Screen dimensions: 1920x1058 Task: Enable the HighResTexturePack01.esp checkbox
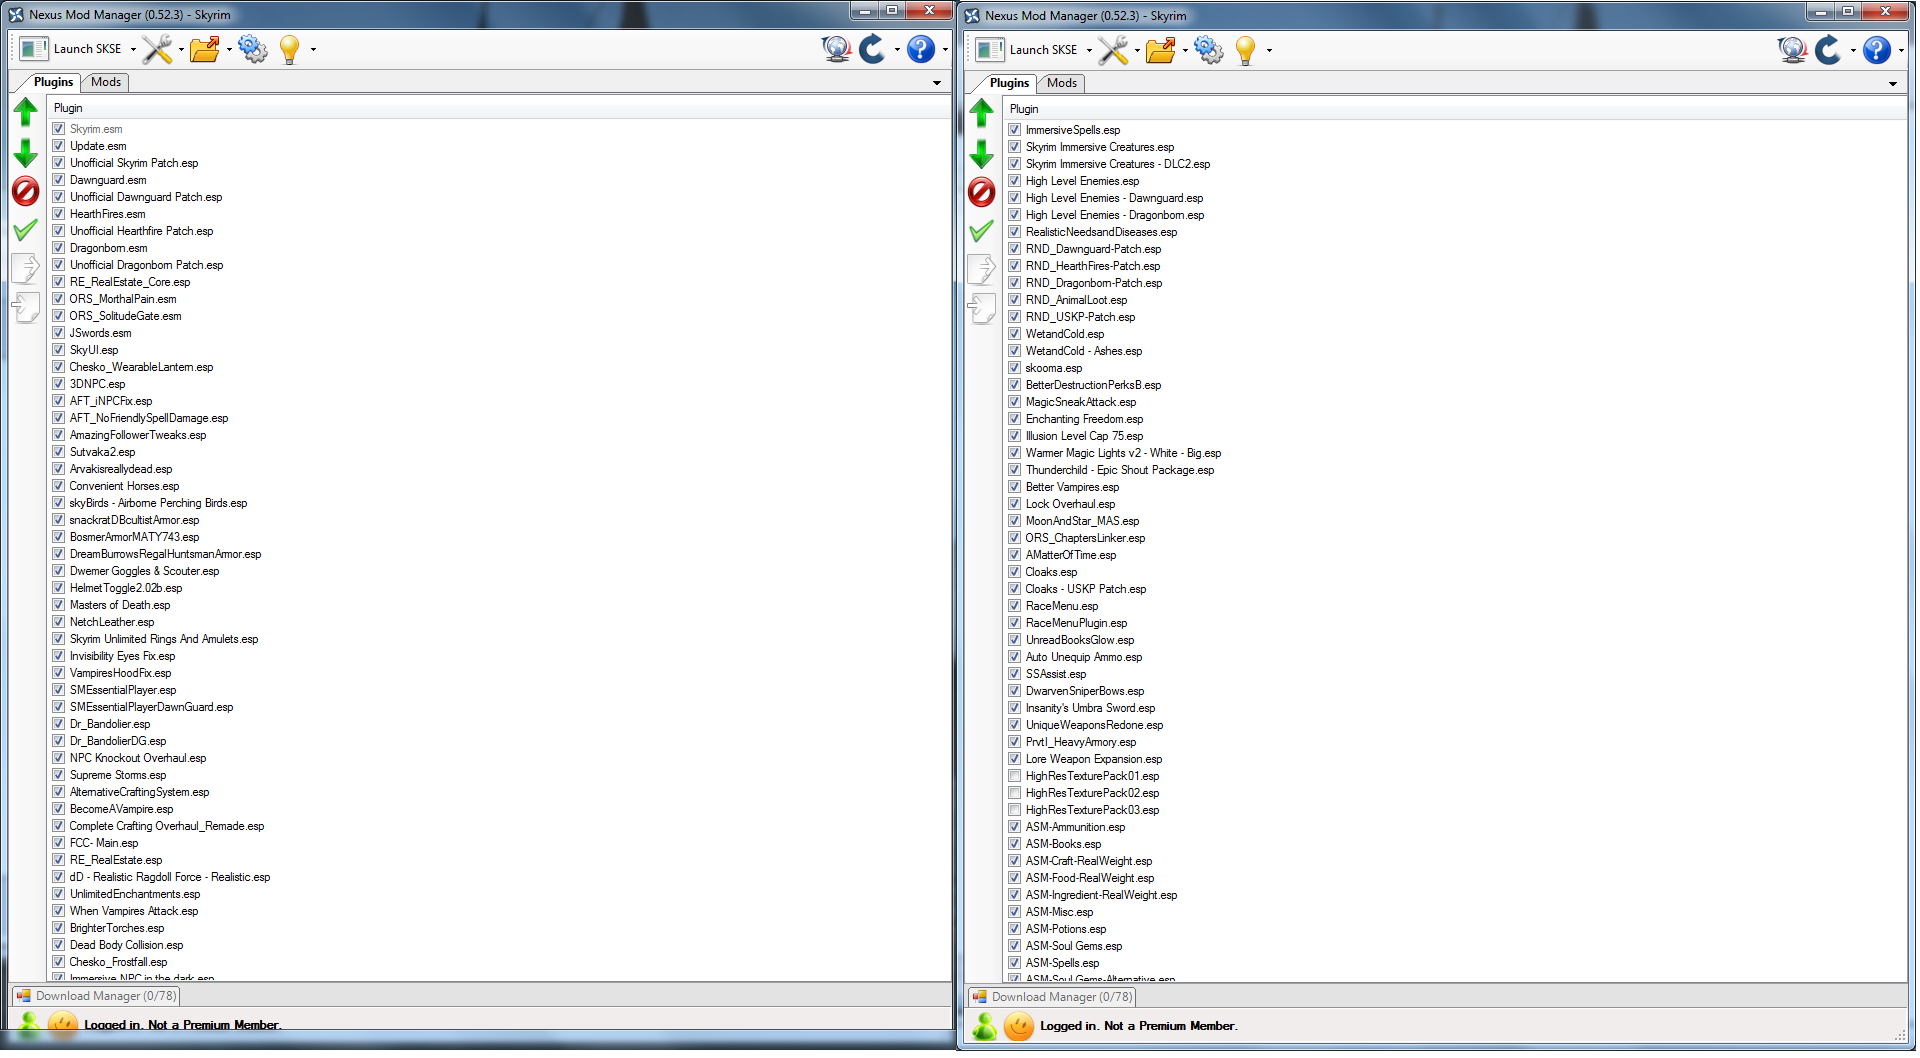1015,776
